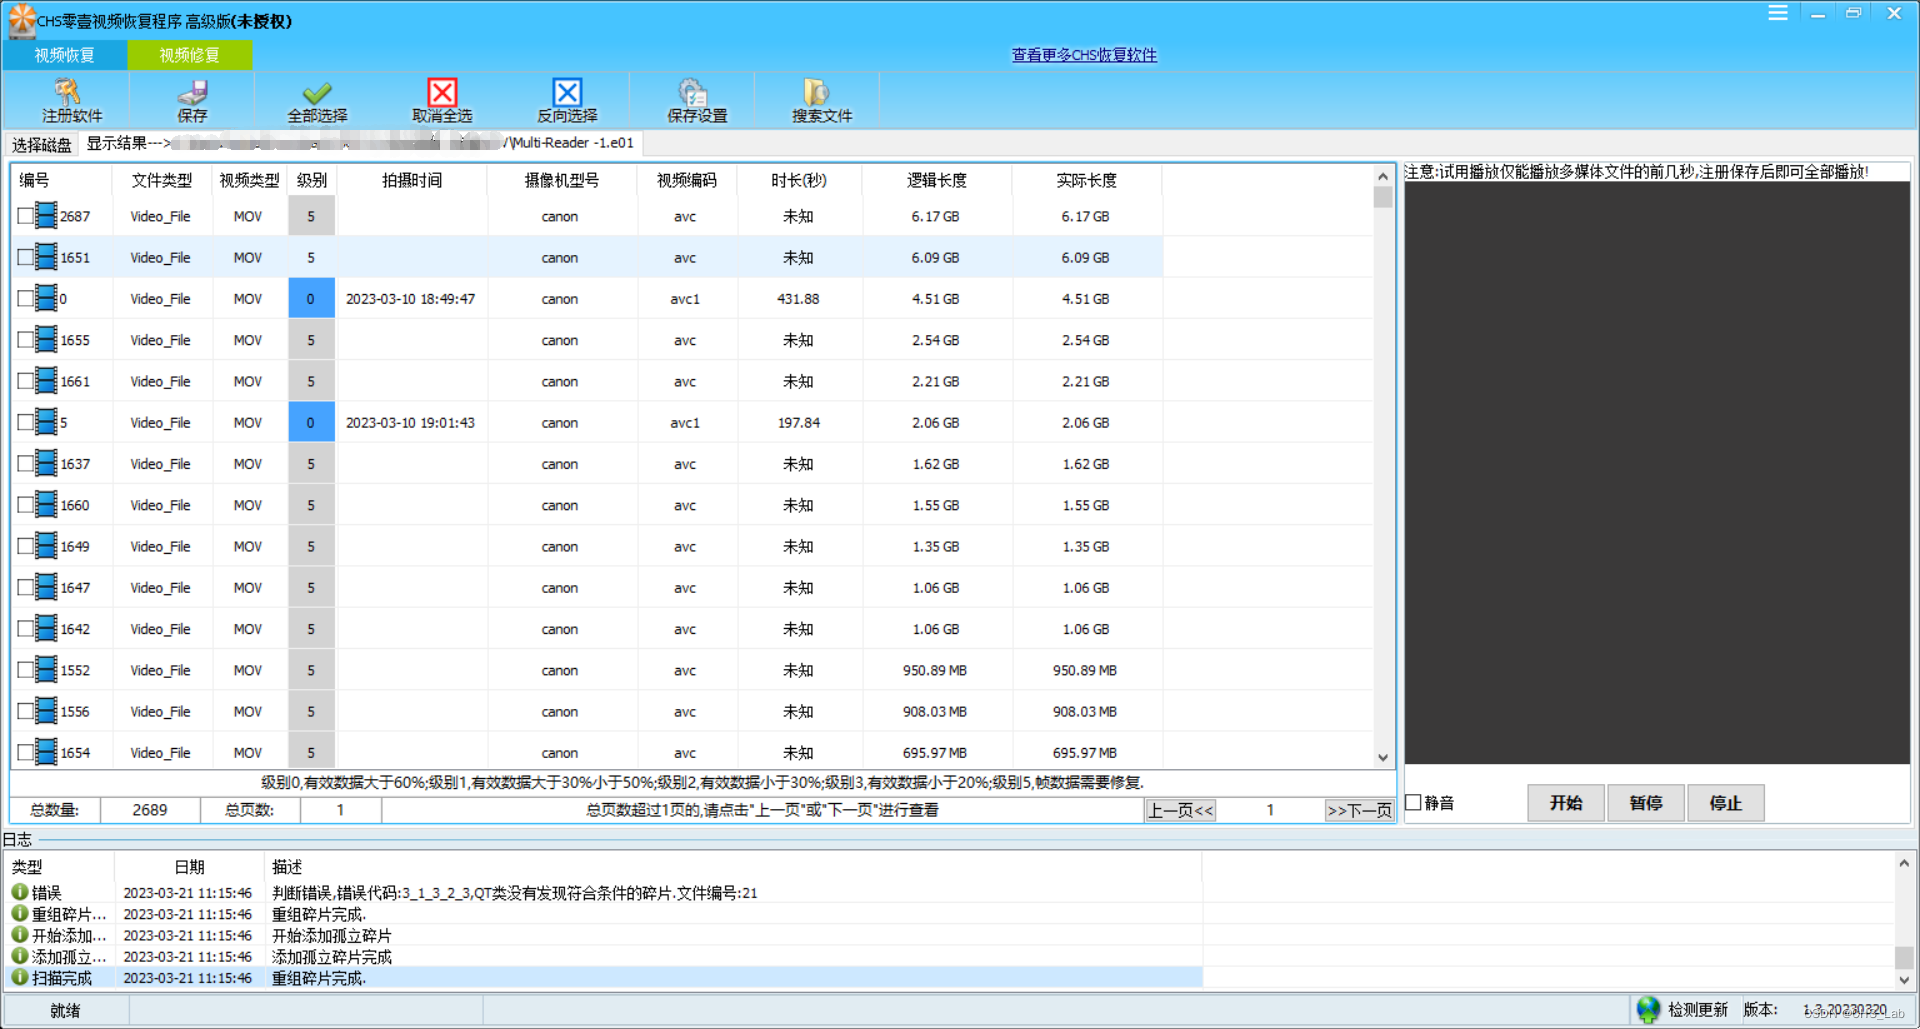Click the 停止 stop button
The width and height of the screenshot is (1920, 1029).
coord(1726,803)
